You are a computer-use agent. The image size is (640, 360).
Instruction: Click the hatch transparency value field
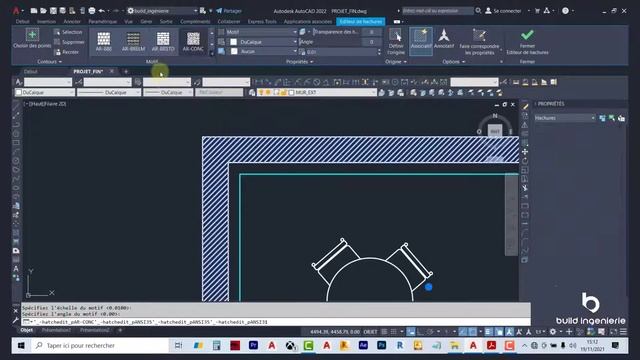tap(371, 32)
